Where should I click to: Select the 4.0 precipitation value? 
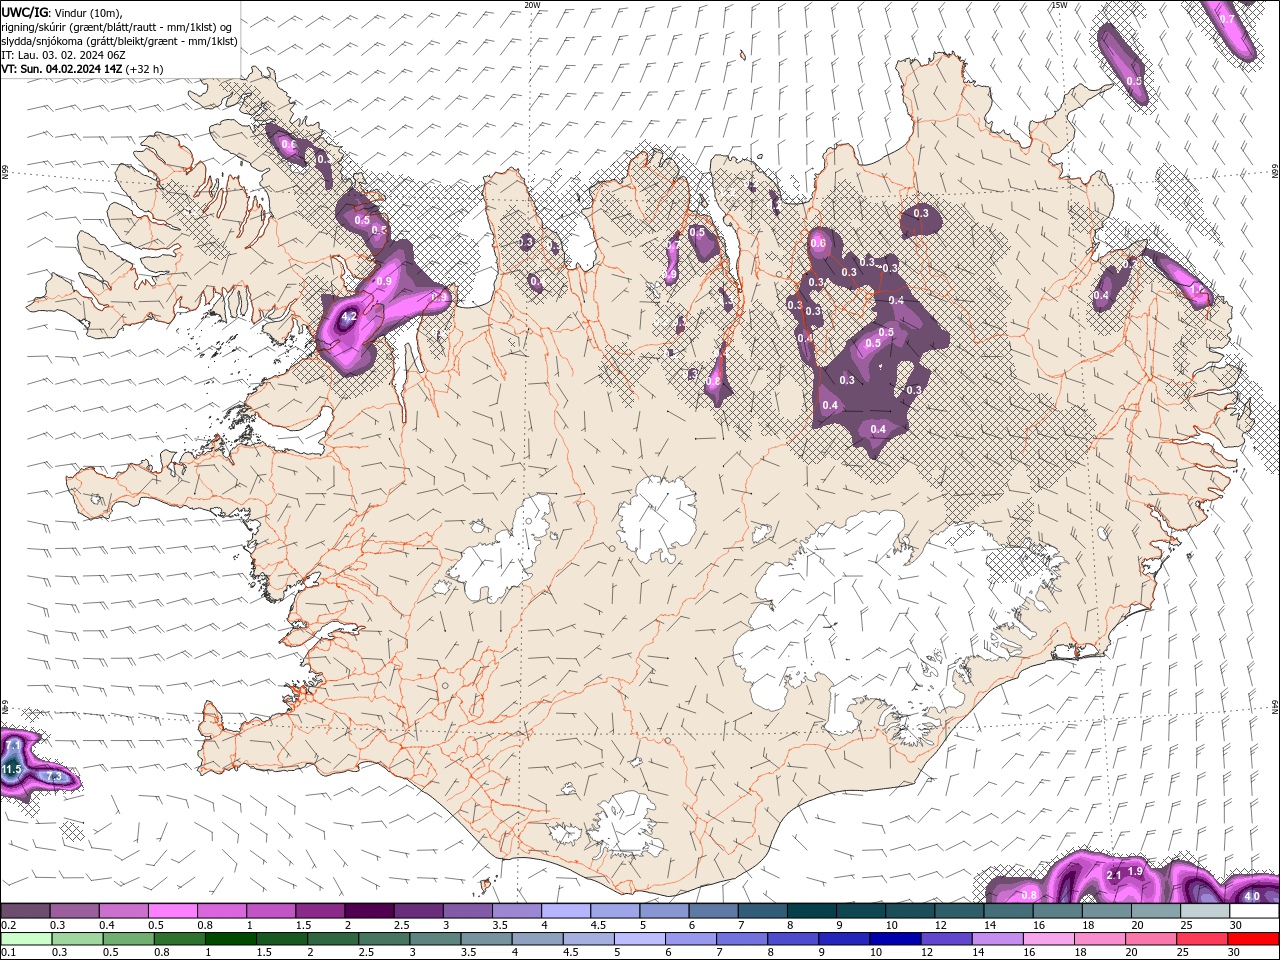coord(1252,896)
